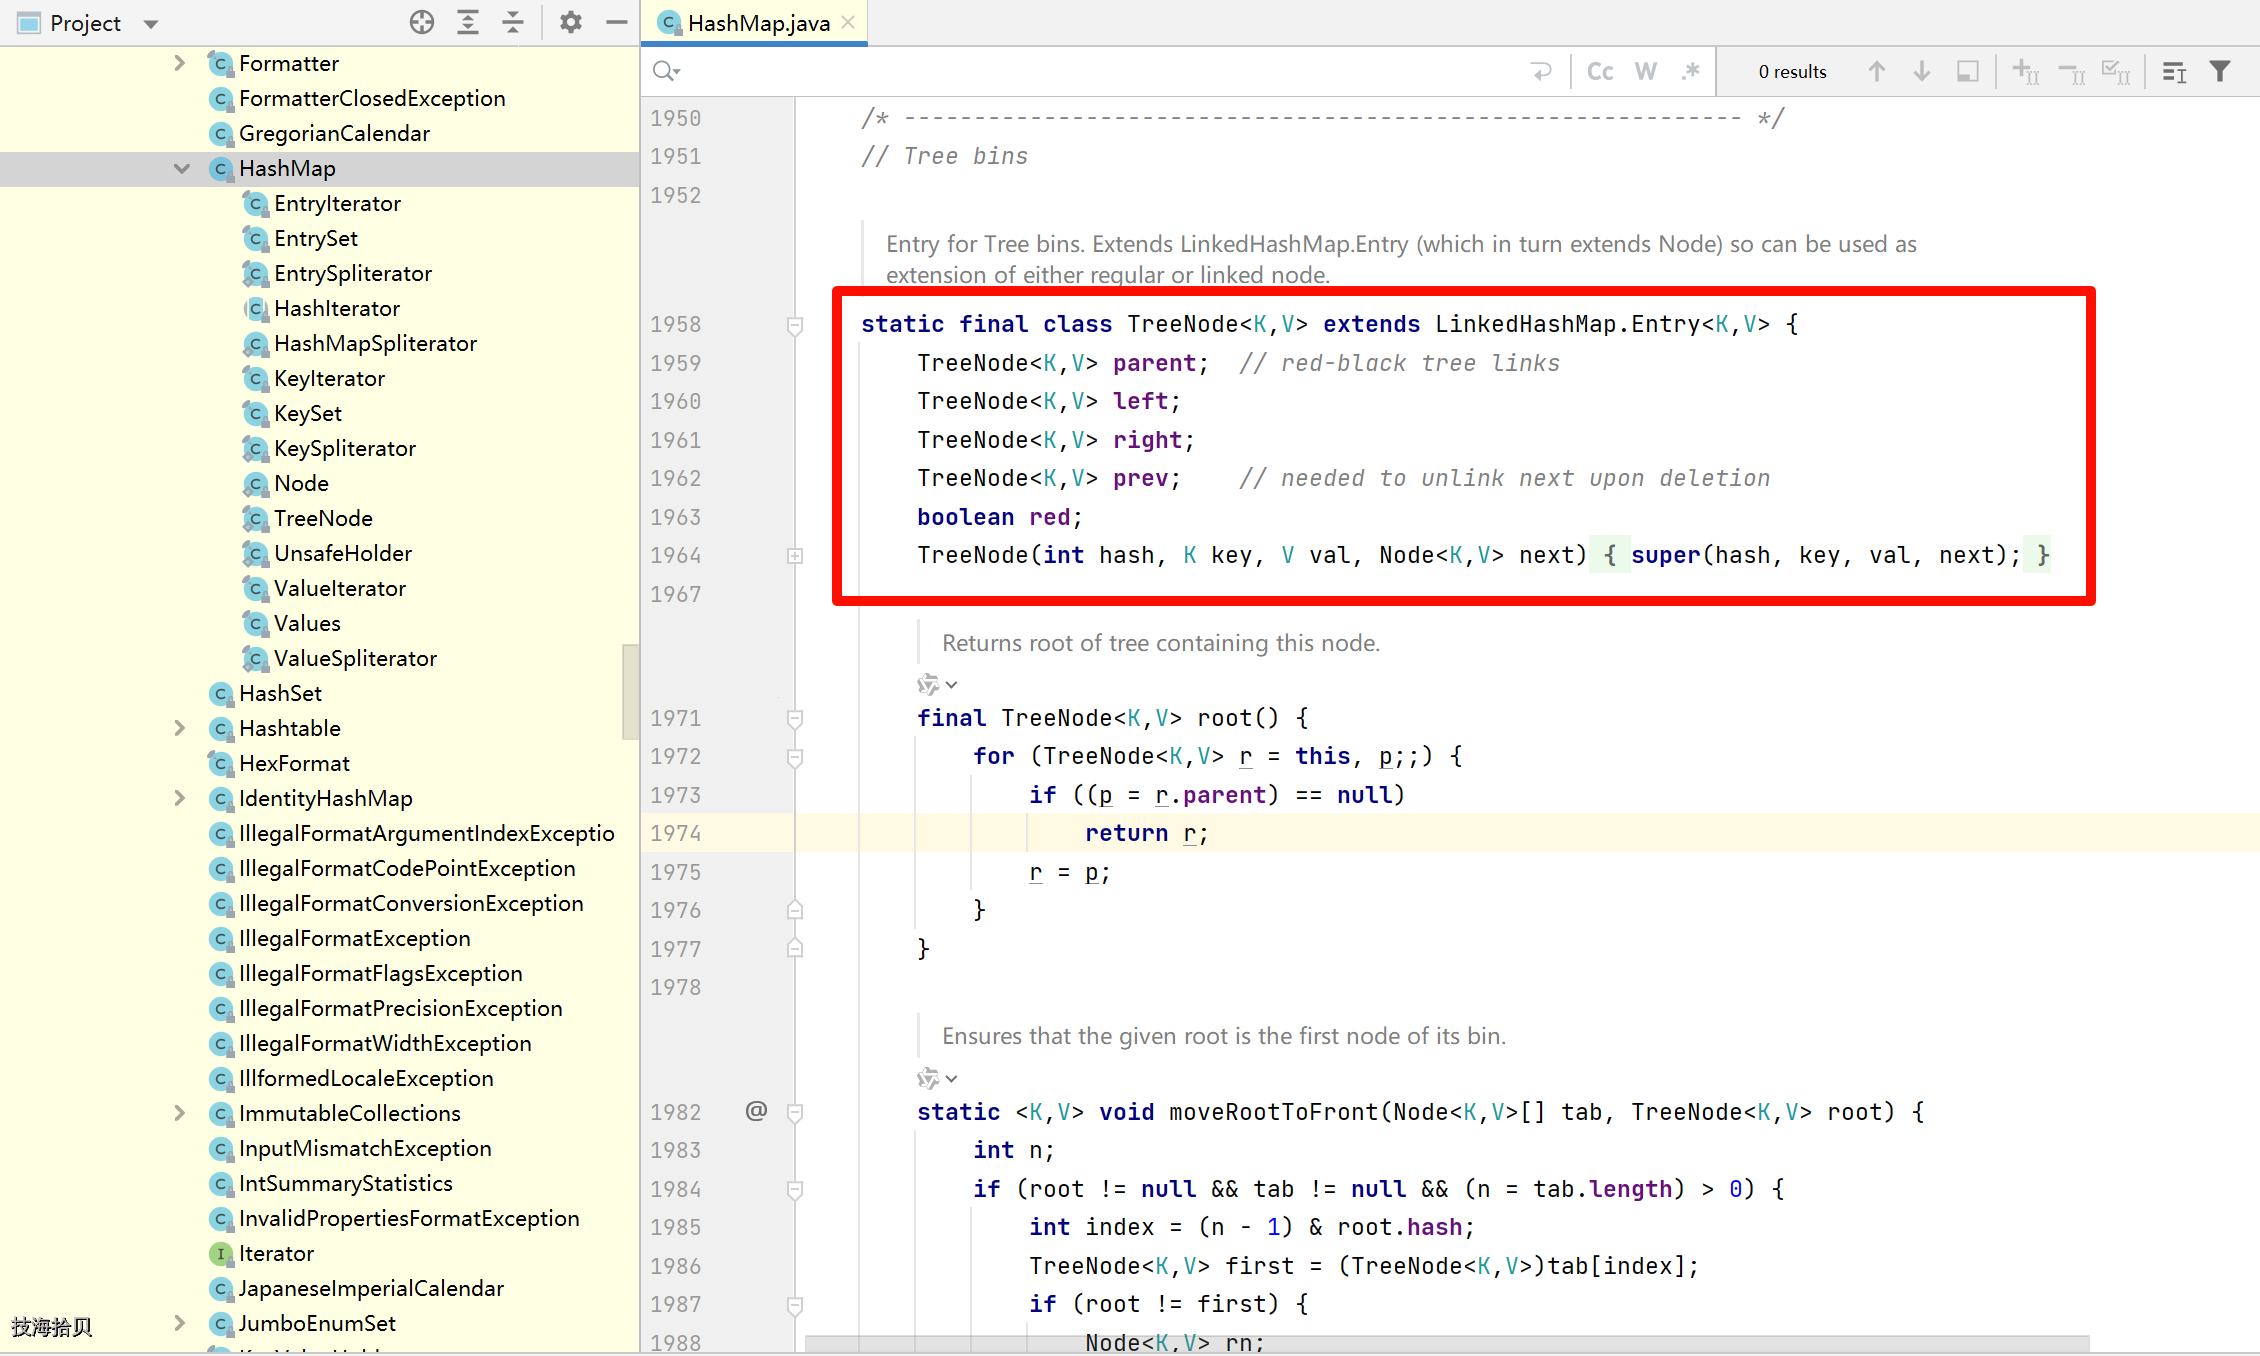Click Select All Occurrences icon
The image size is (2260, 1356).
[x=2116, y=71]
